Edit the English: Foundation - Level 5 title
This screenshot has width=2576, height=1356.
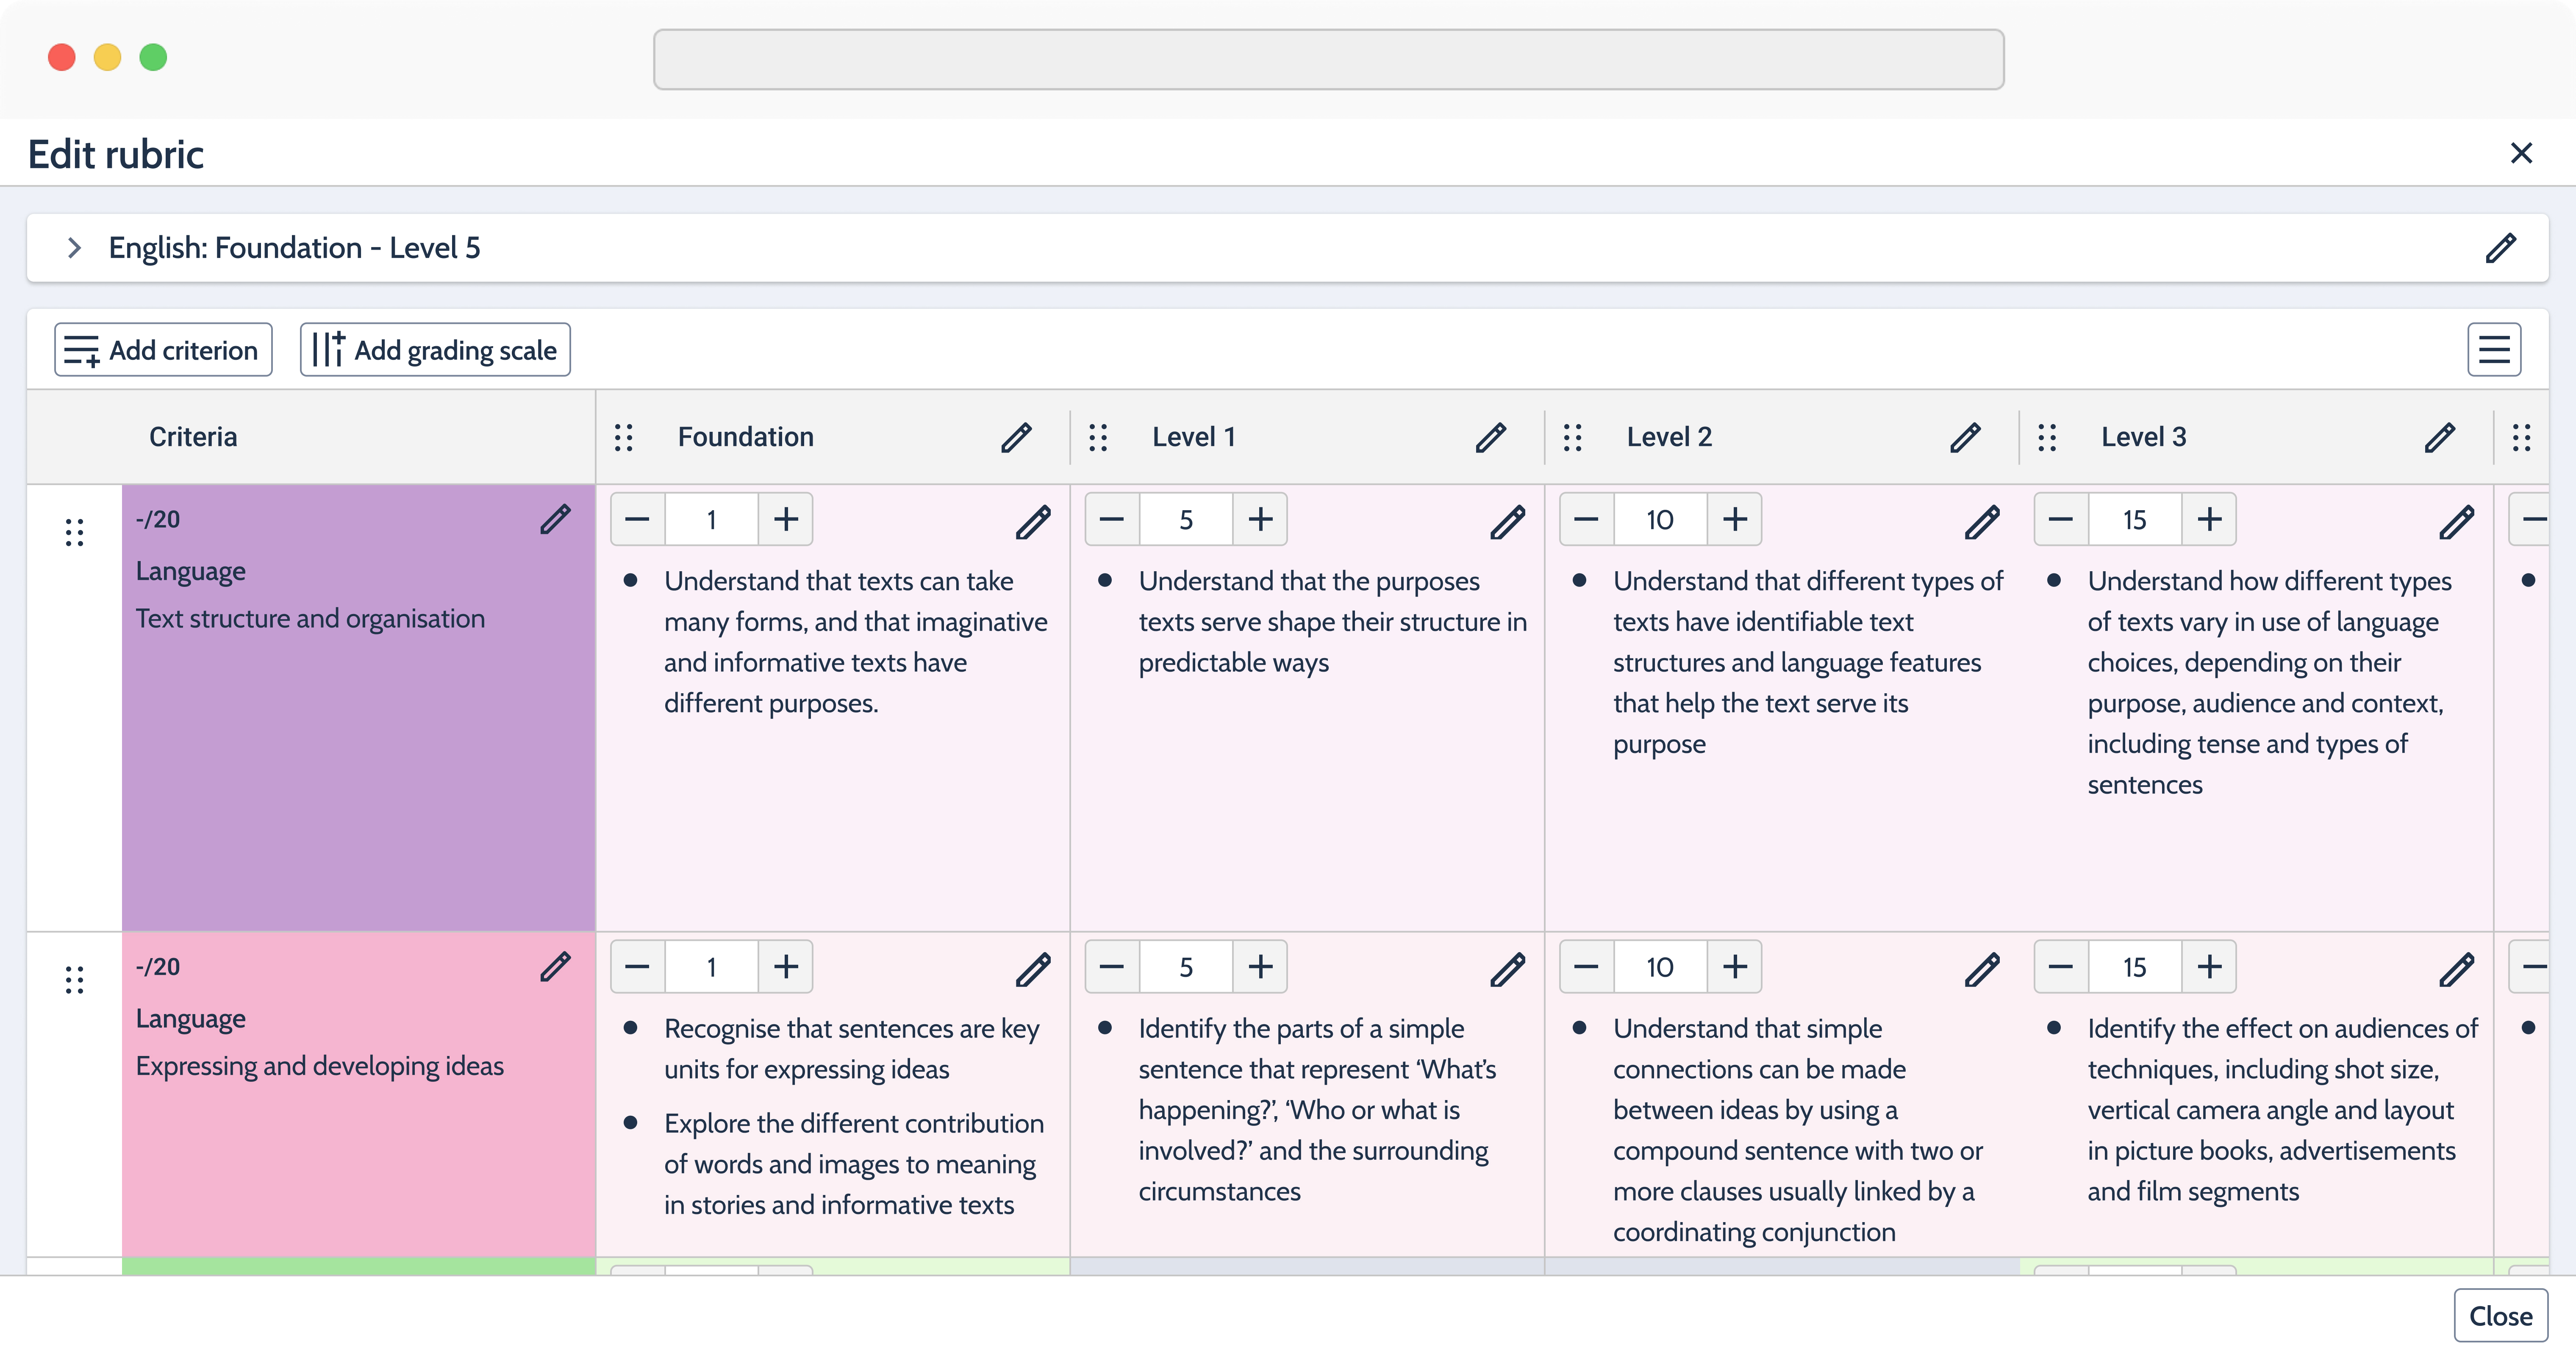point(2500,247)
